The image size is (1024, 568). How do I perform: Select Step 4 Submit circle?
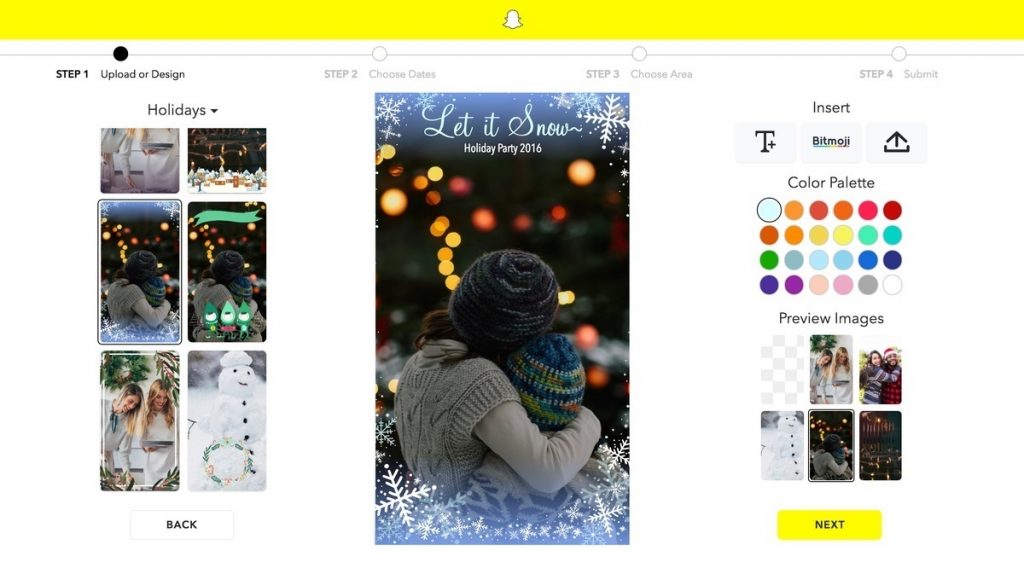[x=899, y=54]
